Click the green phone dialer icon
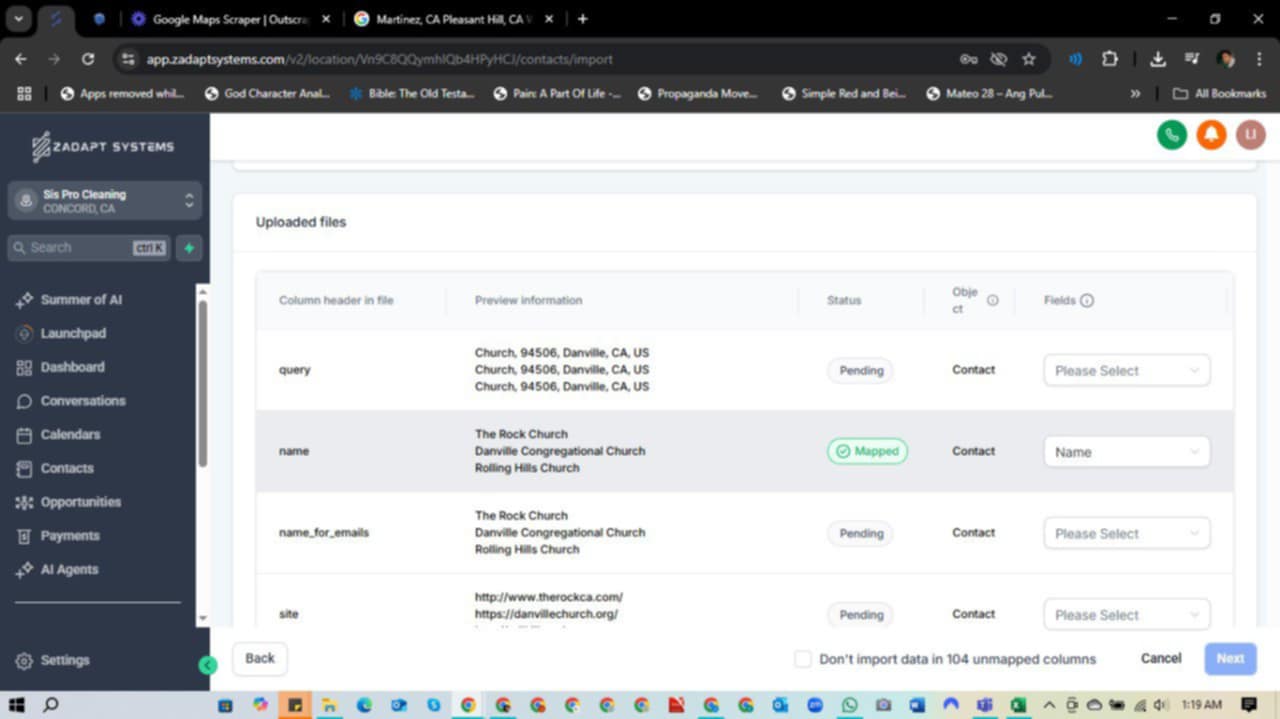This screenshot has height=719, width=1280. (x=1171, y=135)
